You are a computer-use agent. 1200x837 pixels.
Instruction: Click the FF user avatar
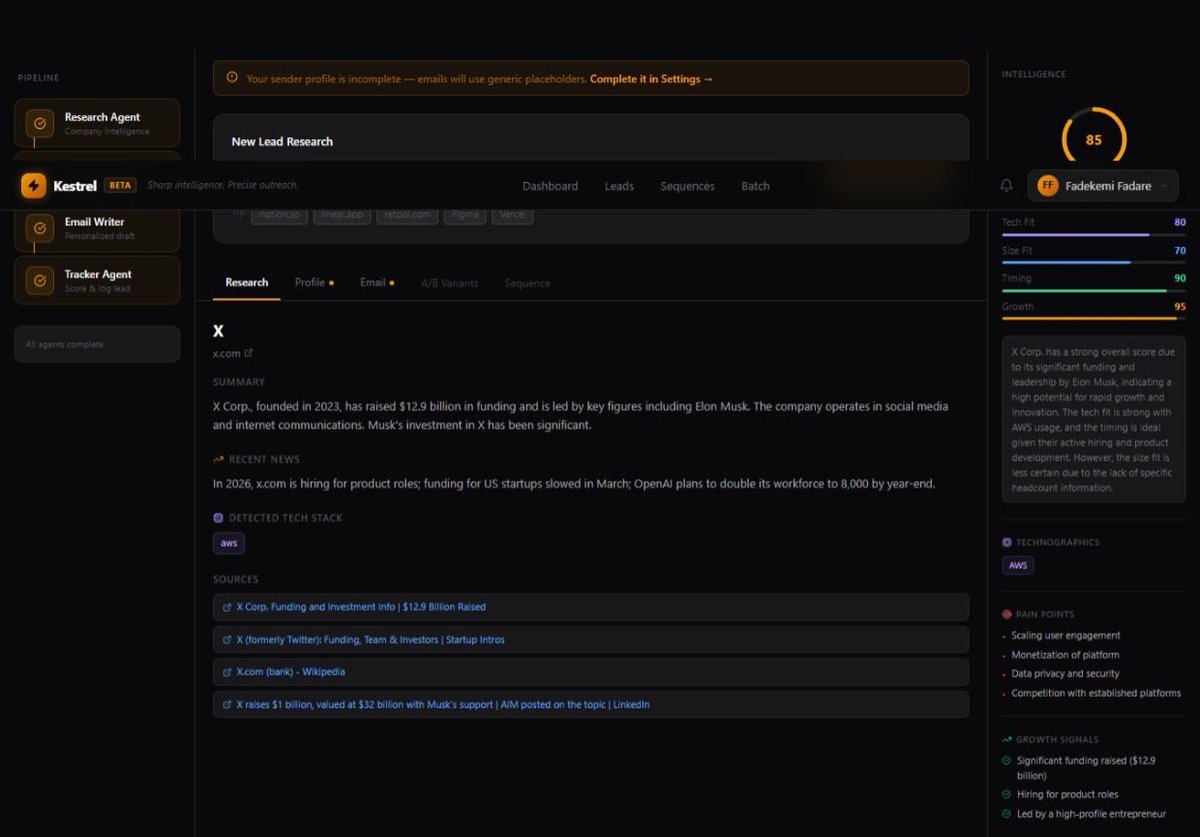coord(1047,185)
